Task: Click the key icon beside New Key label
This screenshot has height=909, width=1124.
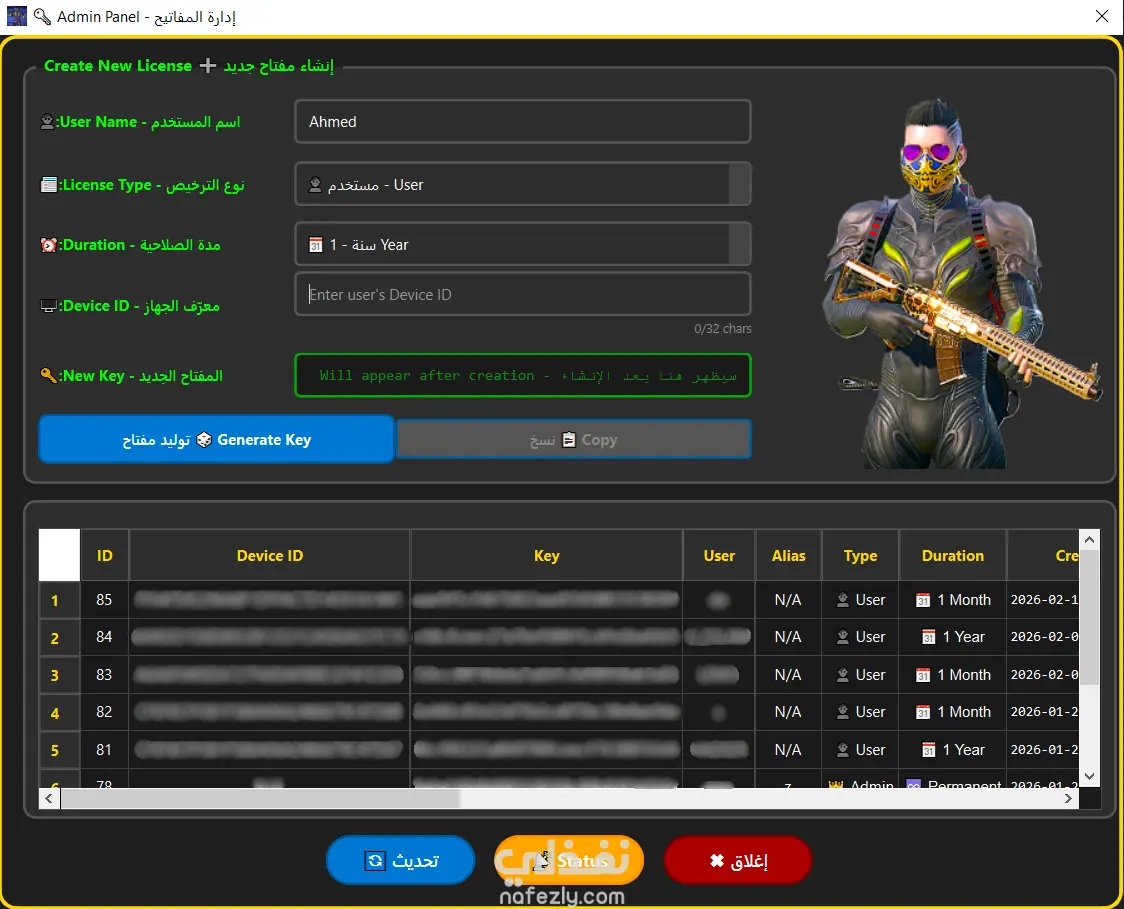Action: click(48, 375)
